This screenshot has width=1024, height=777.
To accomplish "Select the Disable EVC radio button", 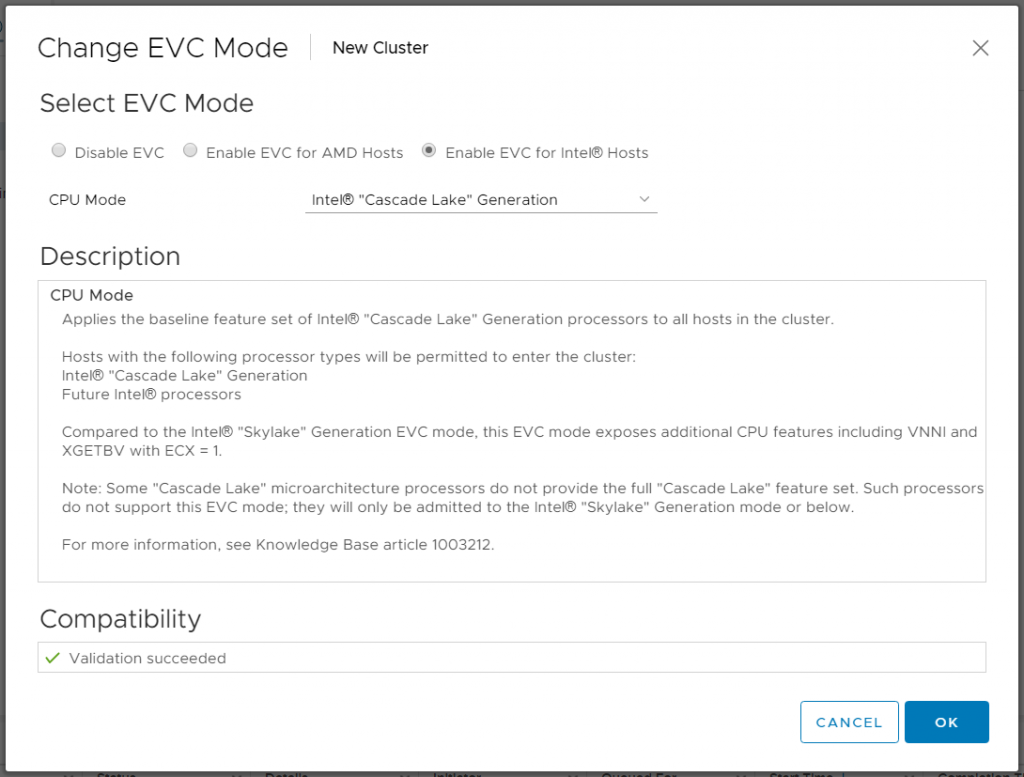I will (58, 151).
